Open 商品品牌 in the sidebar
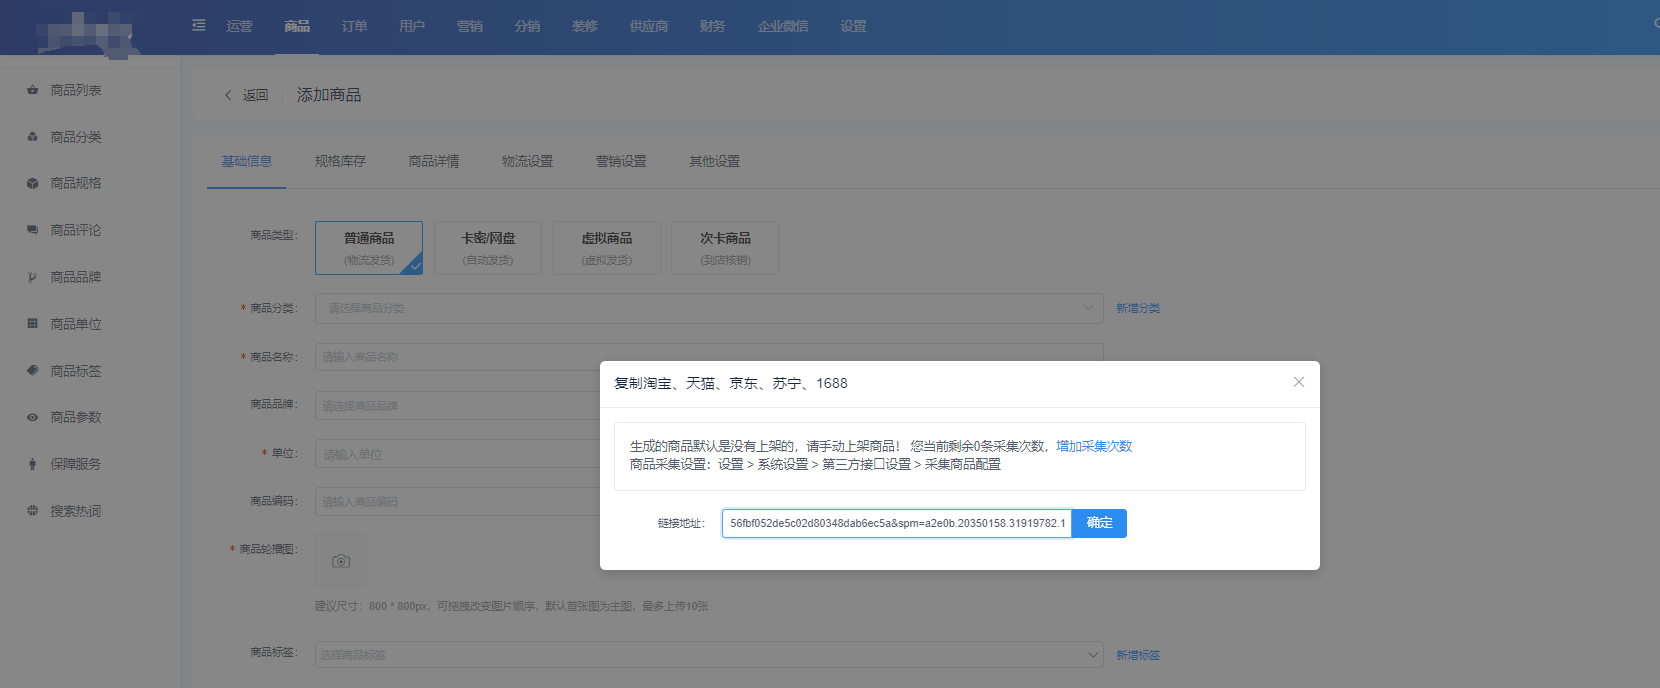This screenshot has height=688, width=1660. click(x=76, y=277)
